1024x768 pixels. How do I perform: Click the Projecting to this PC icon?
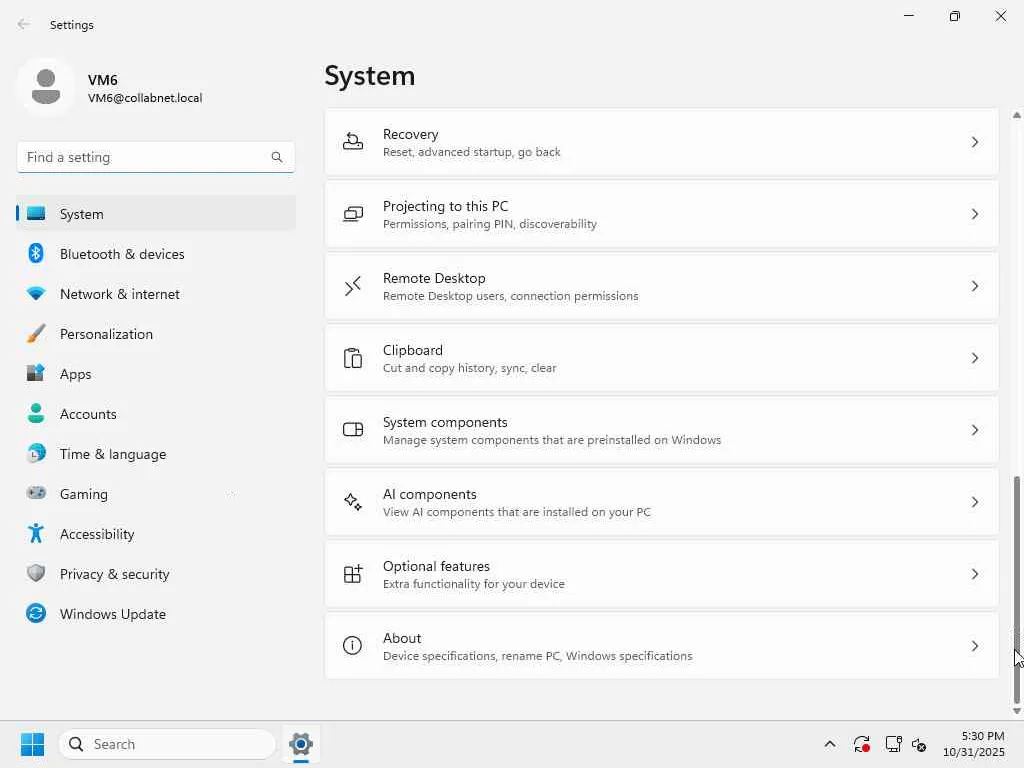pos(353,214)
